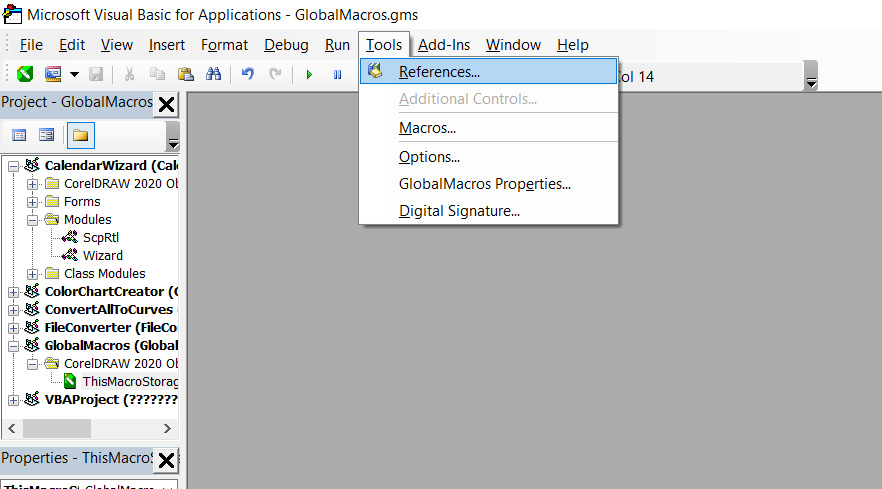Click the View Code icon in Project panel
882x489 pixels.
point(19,135)
